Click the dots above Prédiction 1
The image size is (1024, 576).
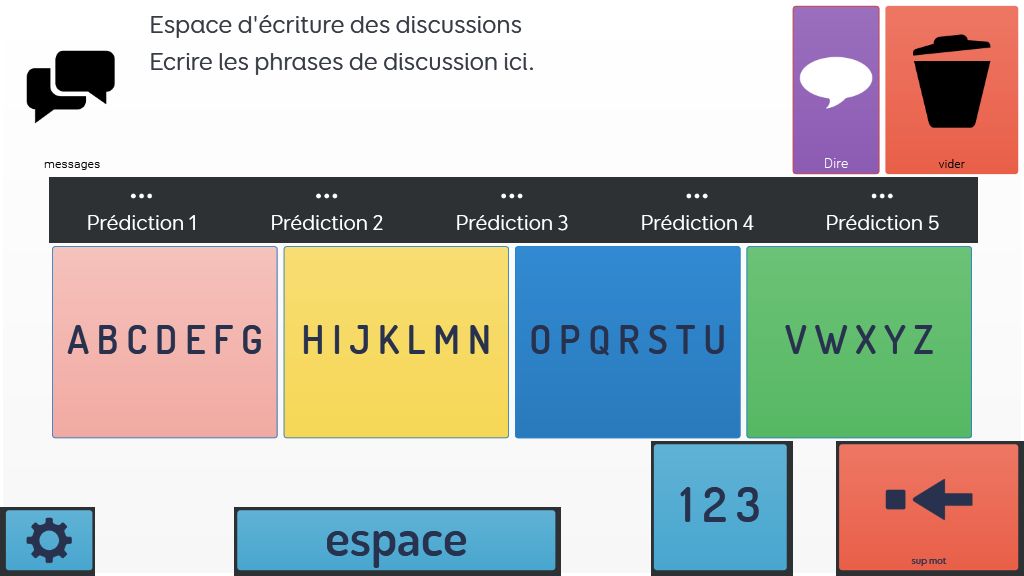tap(141, 196)
